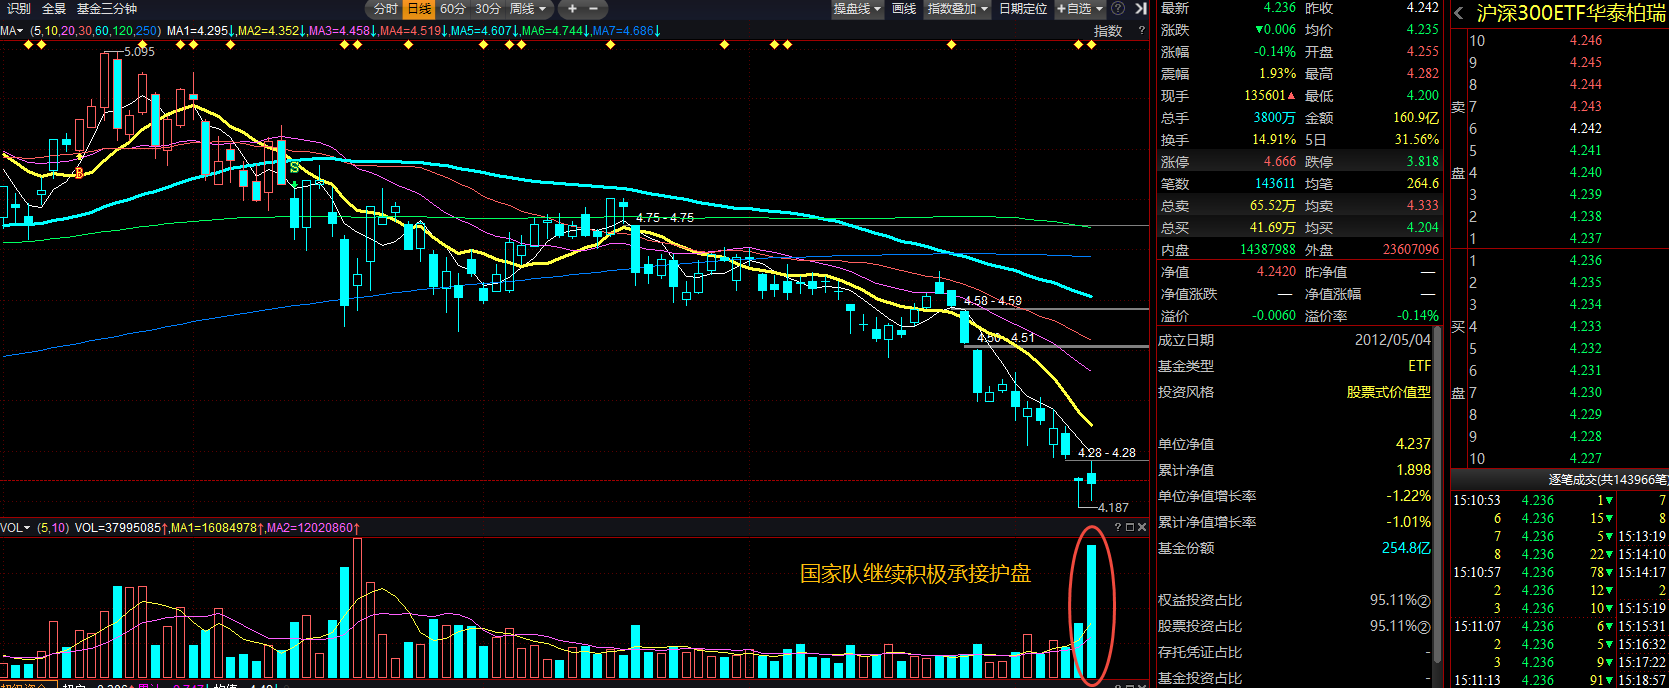Click 日期定位 to locate a date

coord(1023,8)
